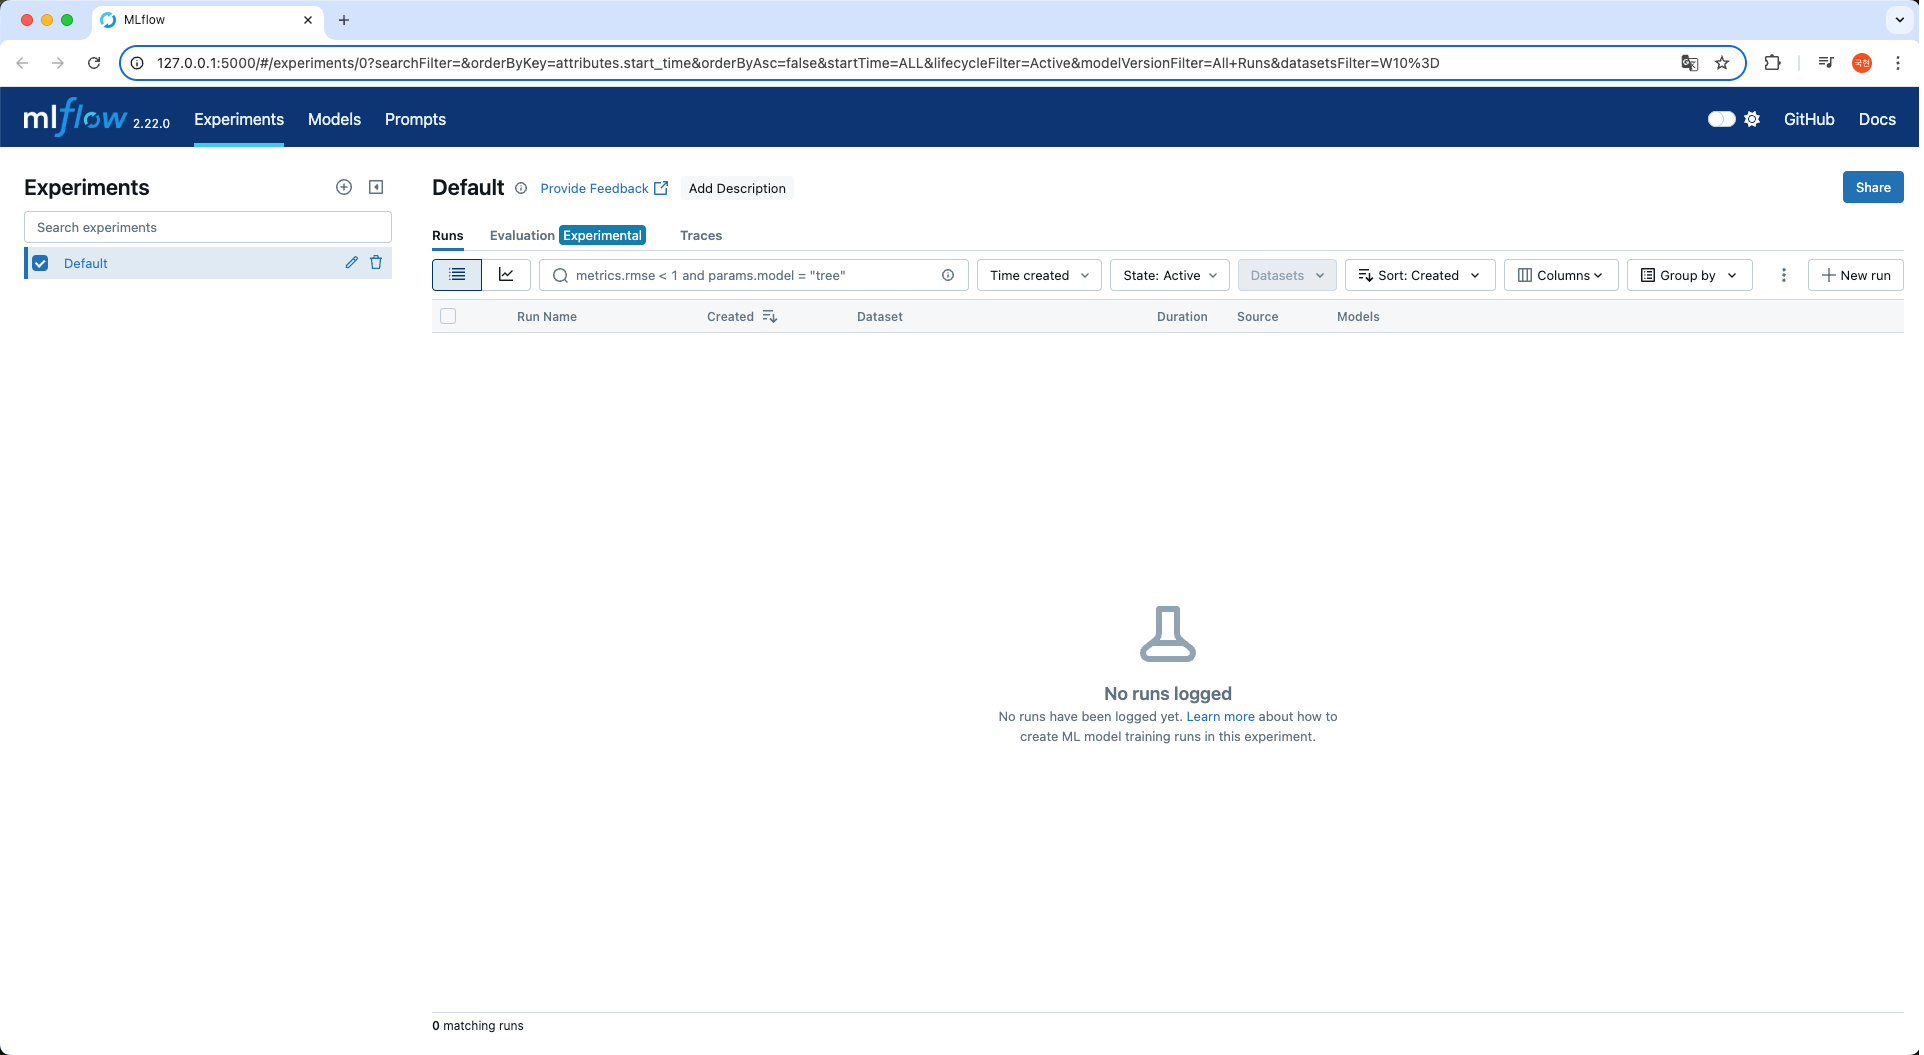Open the Time created dropdown
The image size is (1924, 1055).
point(1039,275)
